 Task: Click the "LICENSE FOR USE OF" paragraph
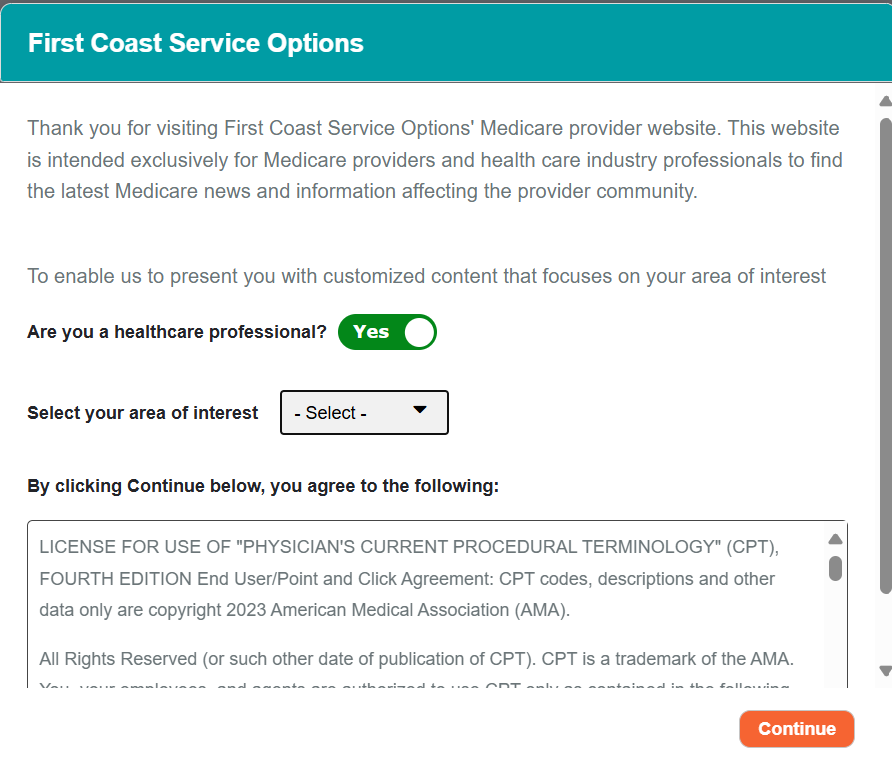point(408,578)
